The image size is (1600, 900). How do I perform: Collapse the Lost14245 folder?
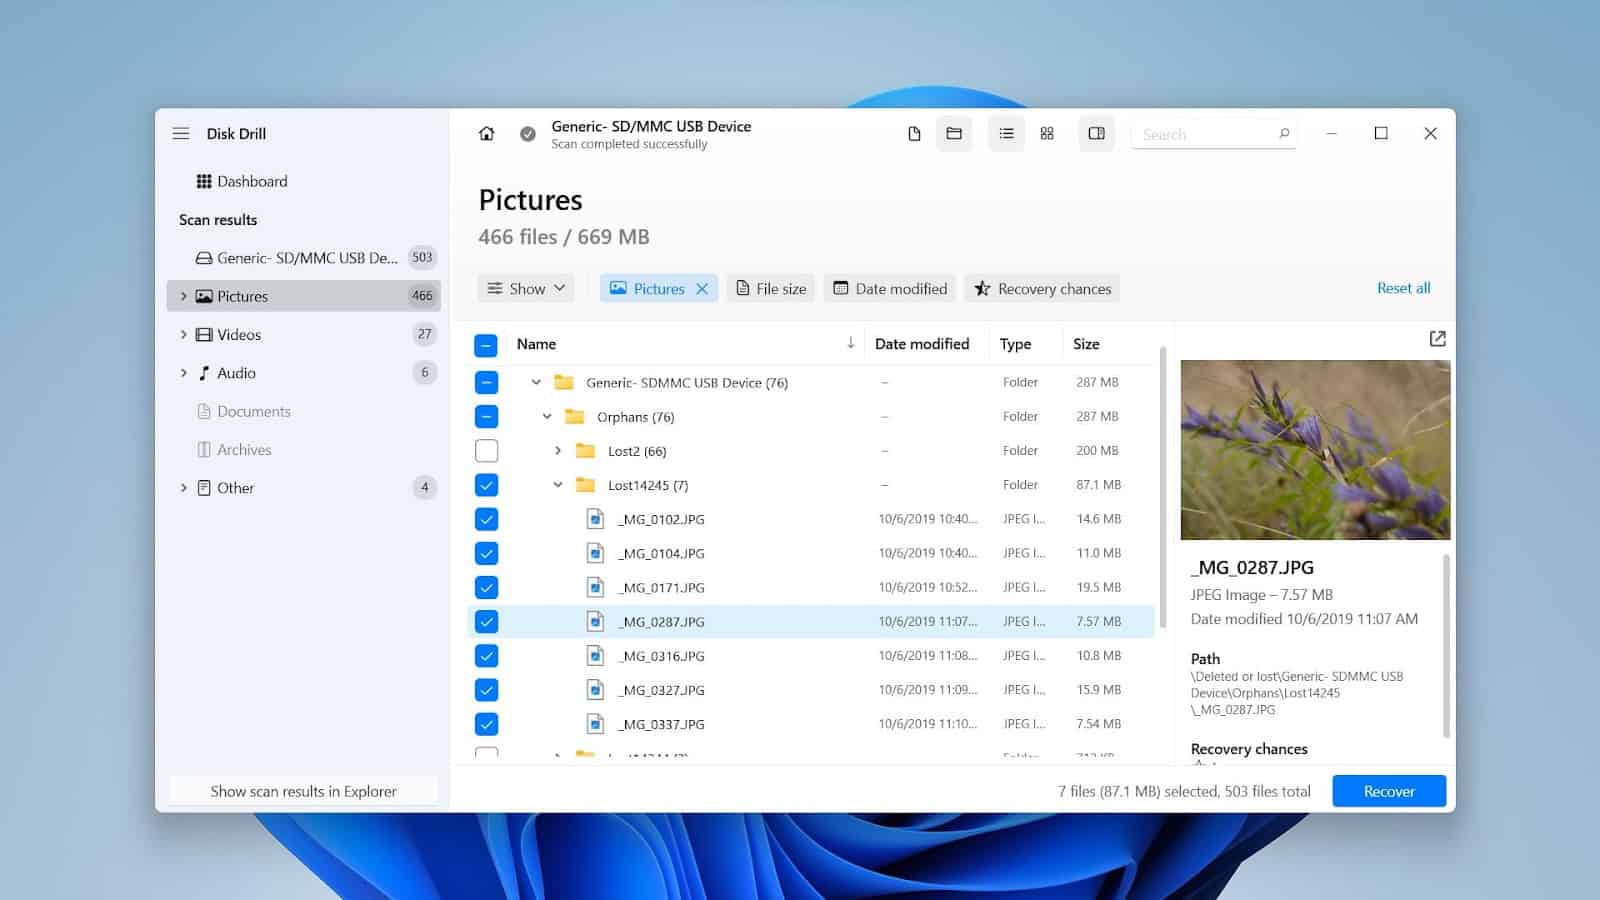click(x=558, y=485)
